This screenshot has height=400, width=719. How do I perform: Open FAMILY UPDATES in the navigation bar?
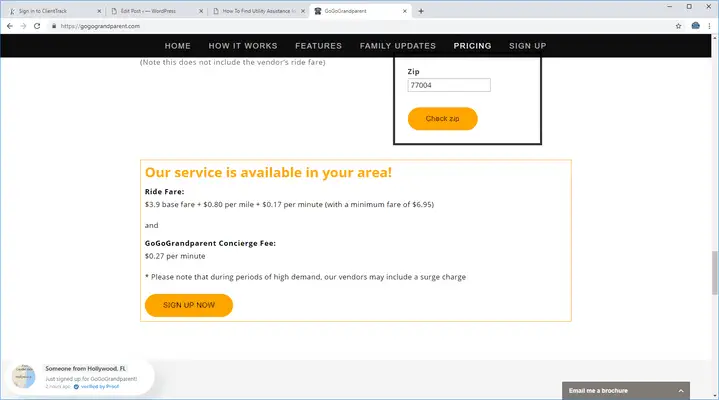398,46
